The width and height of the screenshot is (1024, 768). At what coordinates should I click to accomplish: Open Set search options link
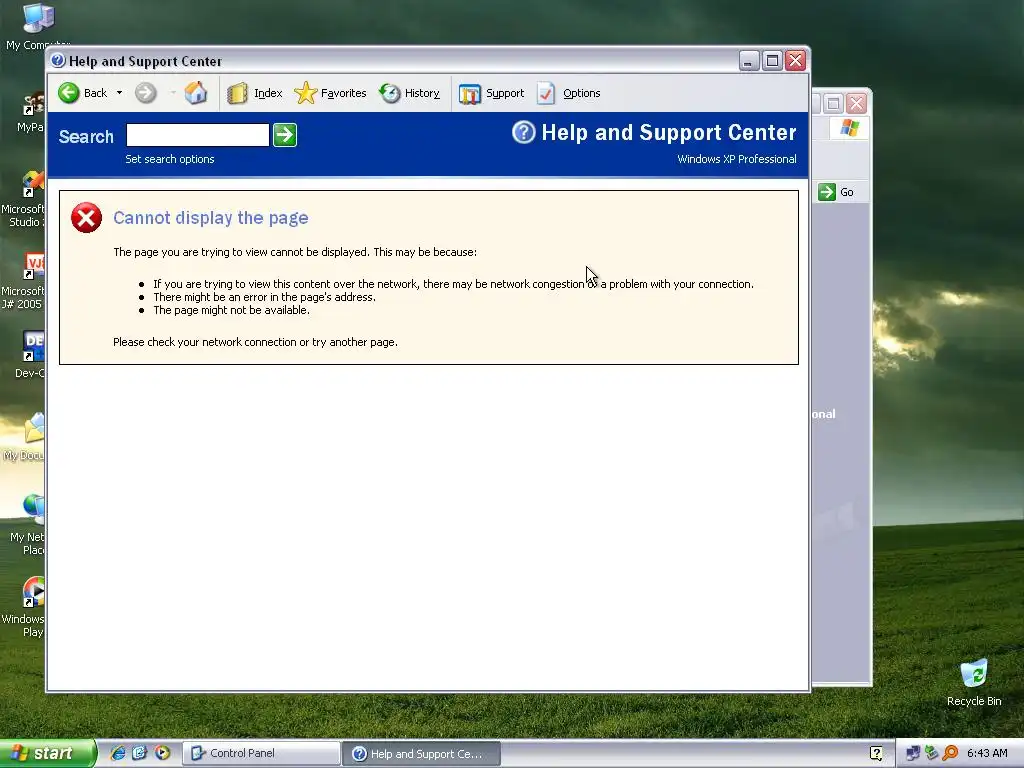pyautogui.click(x=170, y=159)
